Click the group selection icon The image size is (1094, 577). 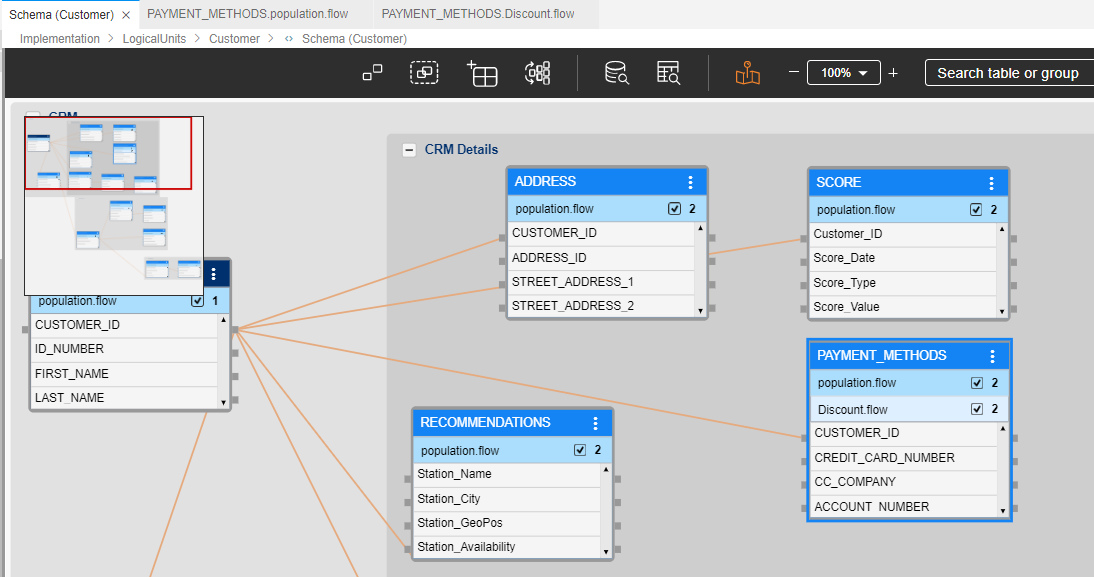pos(425,73)
